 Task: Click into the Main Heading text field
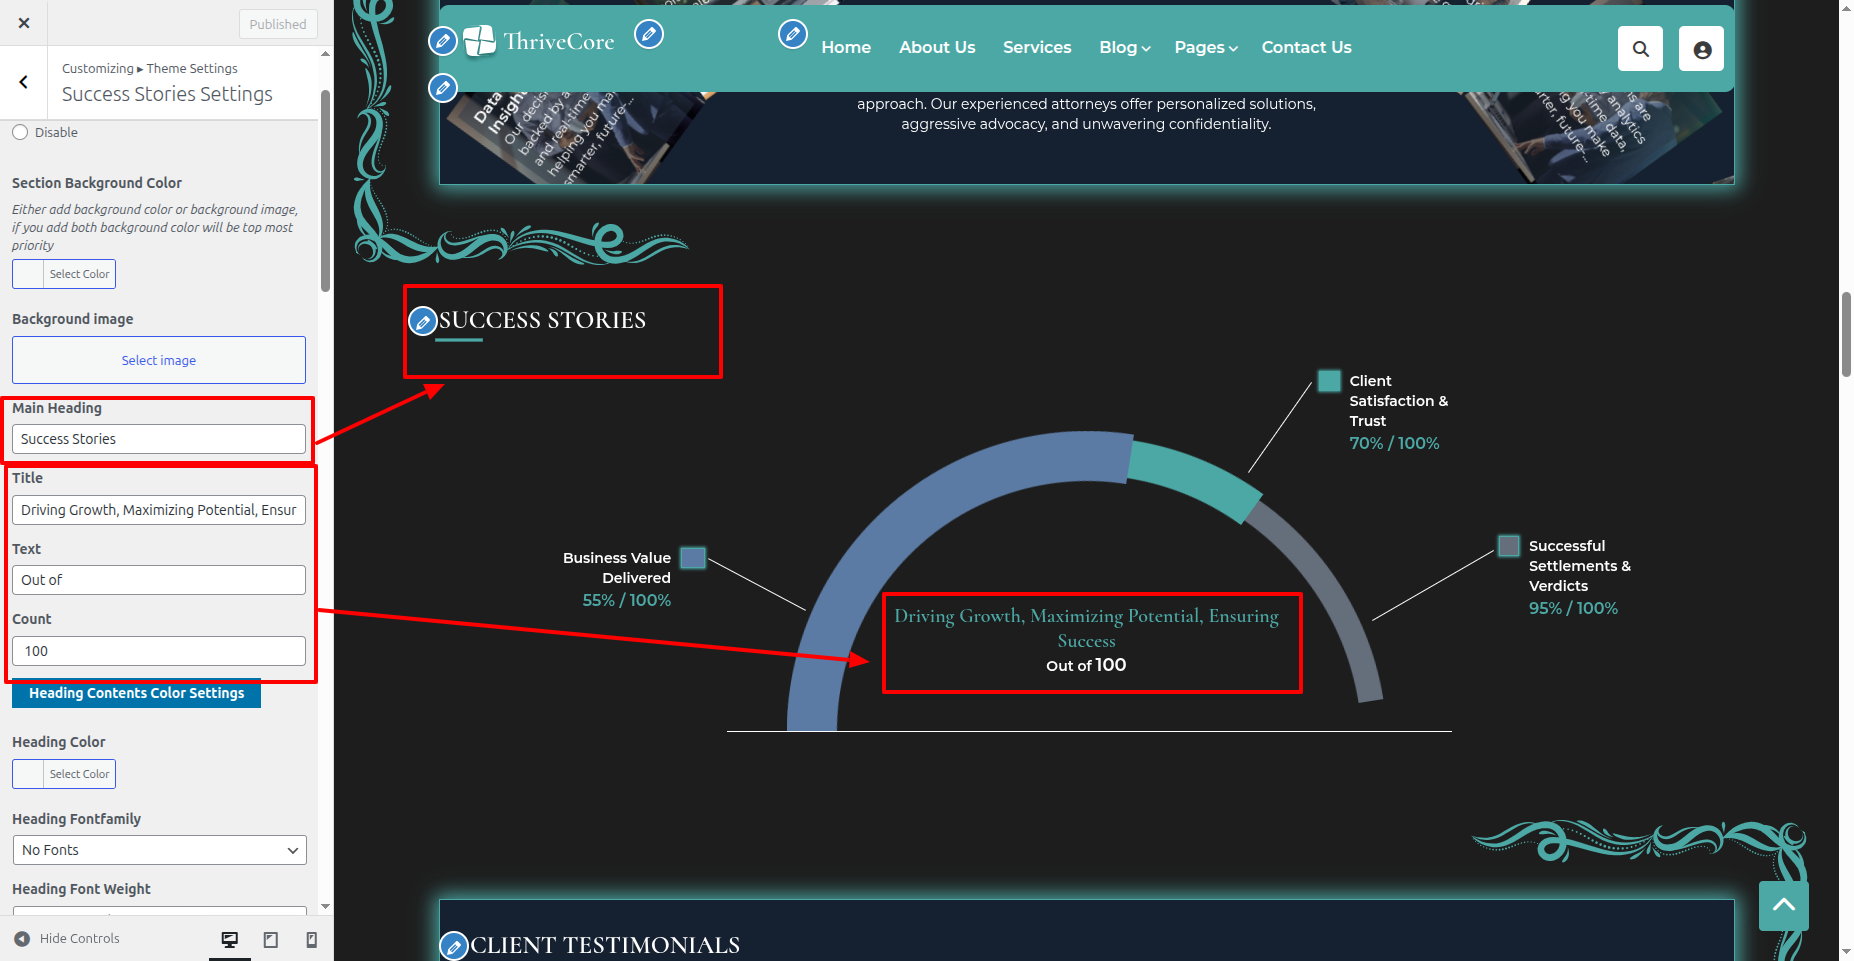tap(159, 439)
